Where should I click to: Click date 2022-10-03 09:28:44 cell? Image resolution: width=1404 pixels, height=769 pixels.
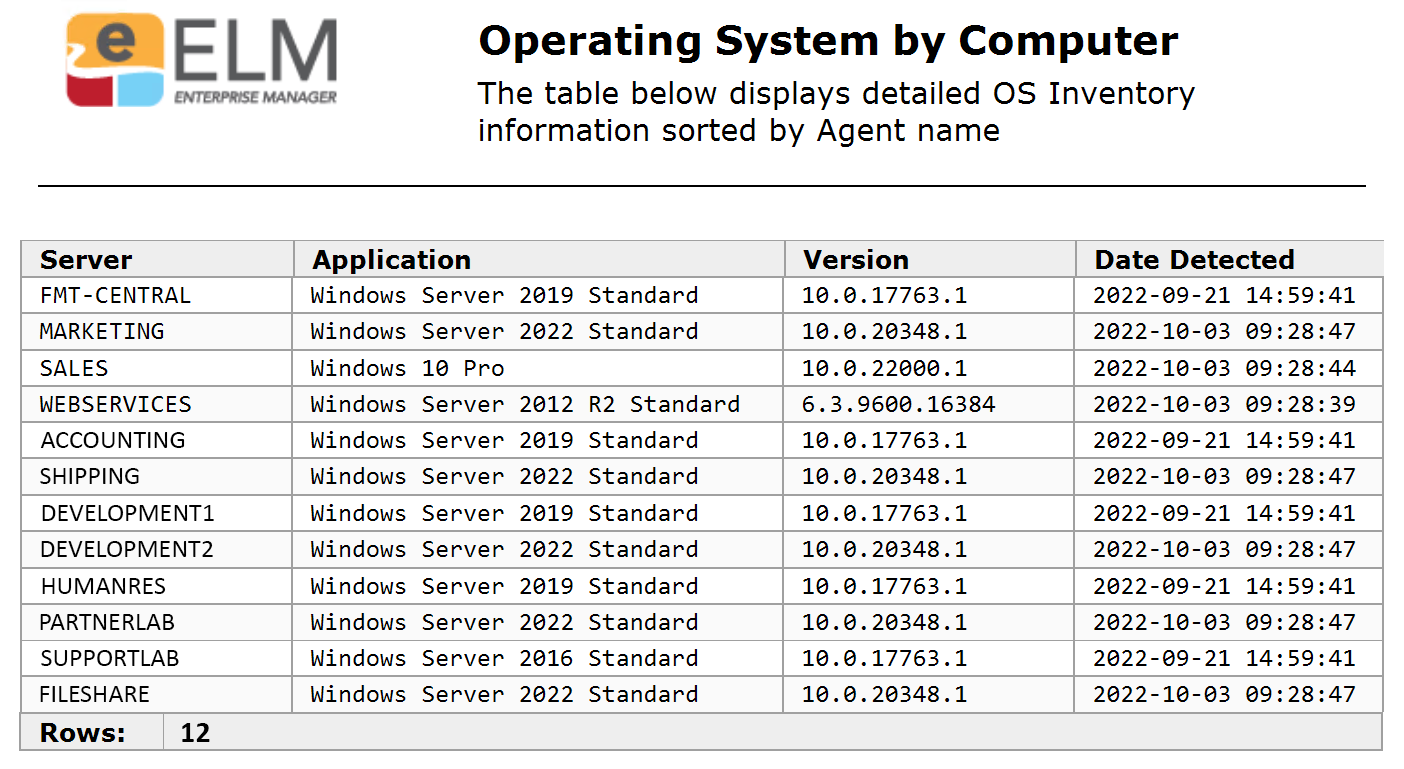tap(1229, 368)
